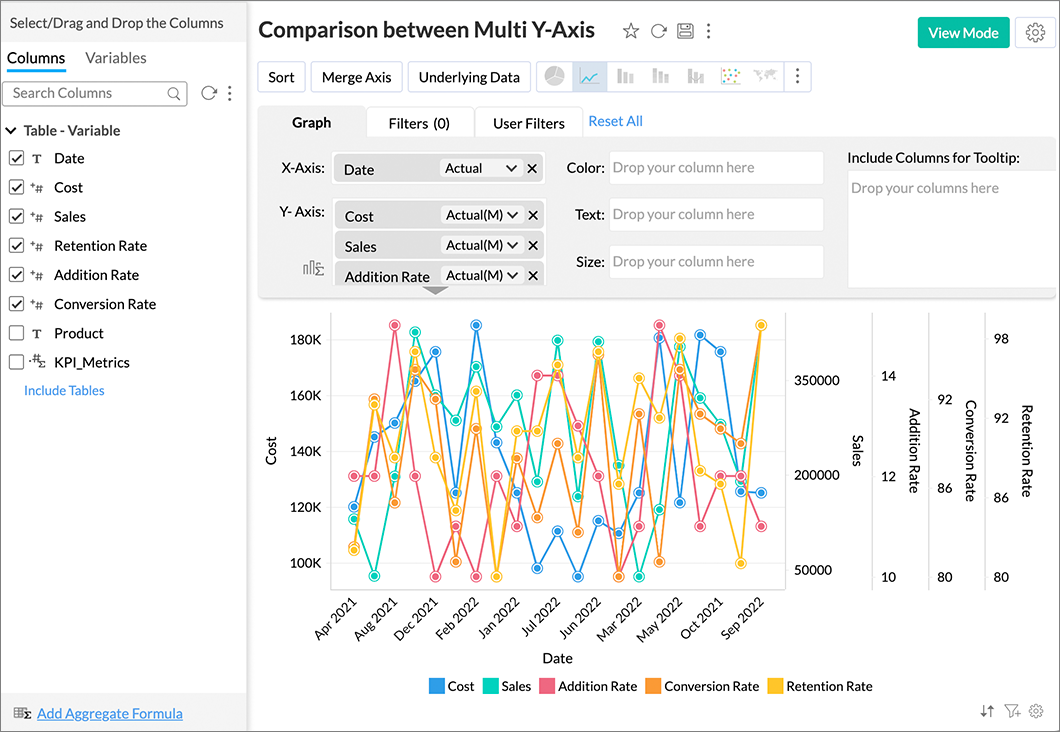Click the Retention Rate legend swatch

775,686
